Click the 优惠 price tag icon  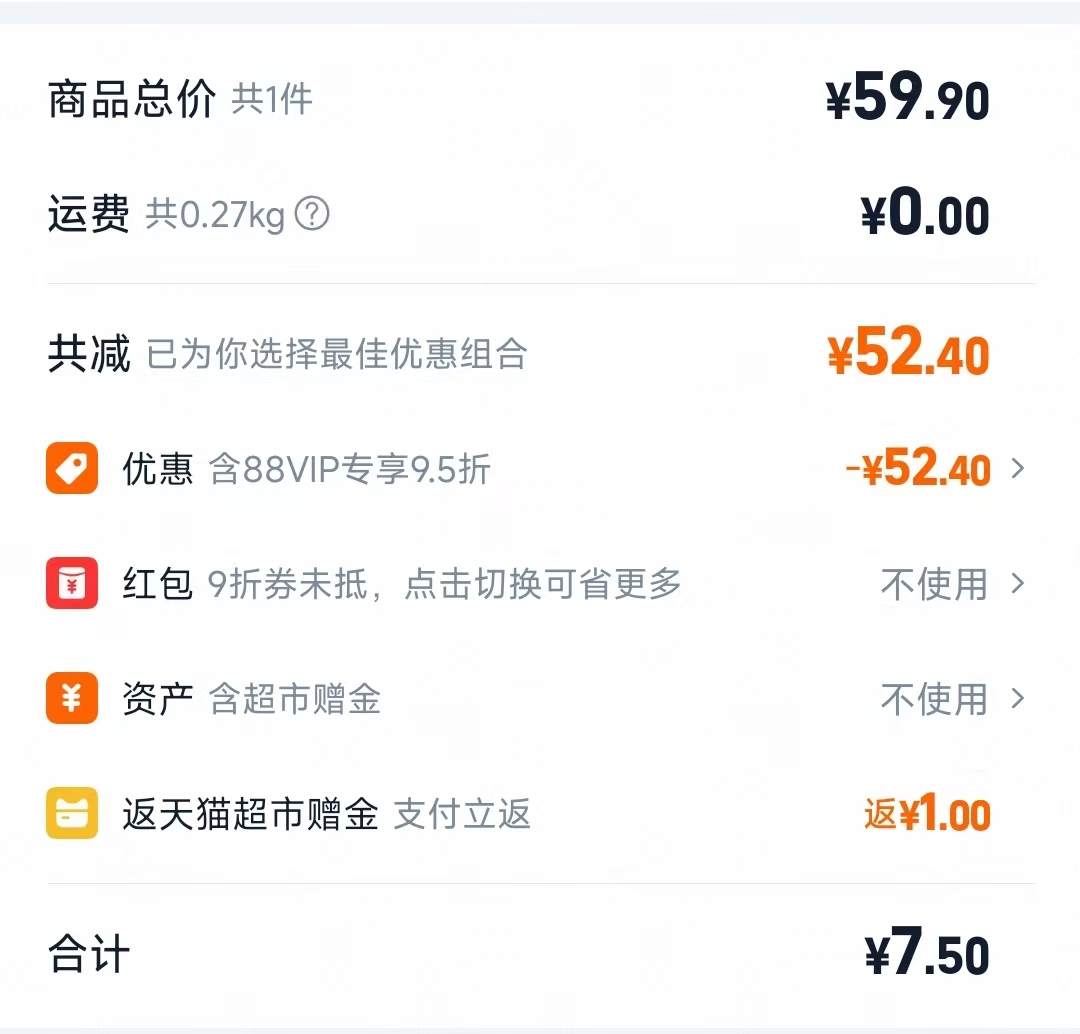point(70,469)
